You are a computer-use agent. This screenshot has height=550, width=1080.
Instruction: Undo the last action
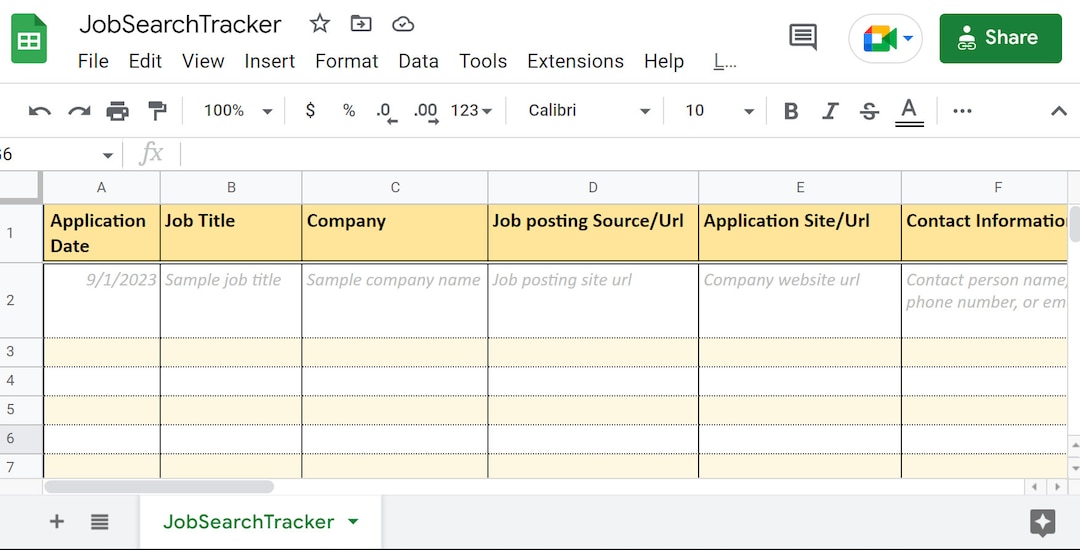pos(40,111)
